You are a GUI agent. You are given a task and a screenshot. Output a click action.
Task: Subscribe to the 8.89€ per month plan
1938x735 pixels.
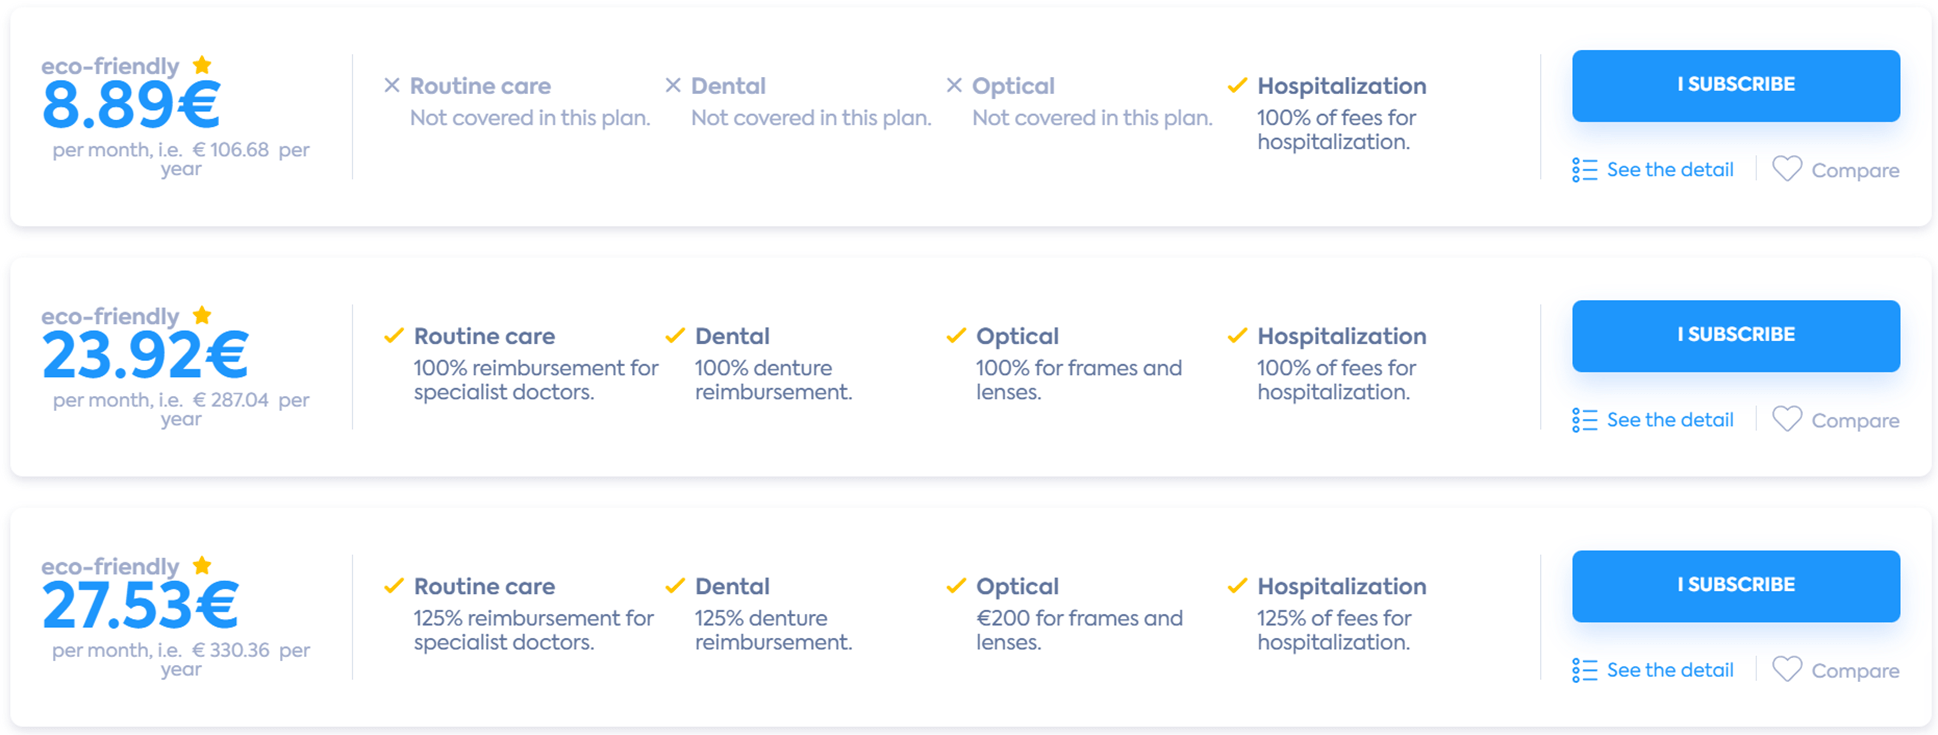click(1735, 86)
